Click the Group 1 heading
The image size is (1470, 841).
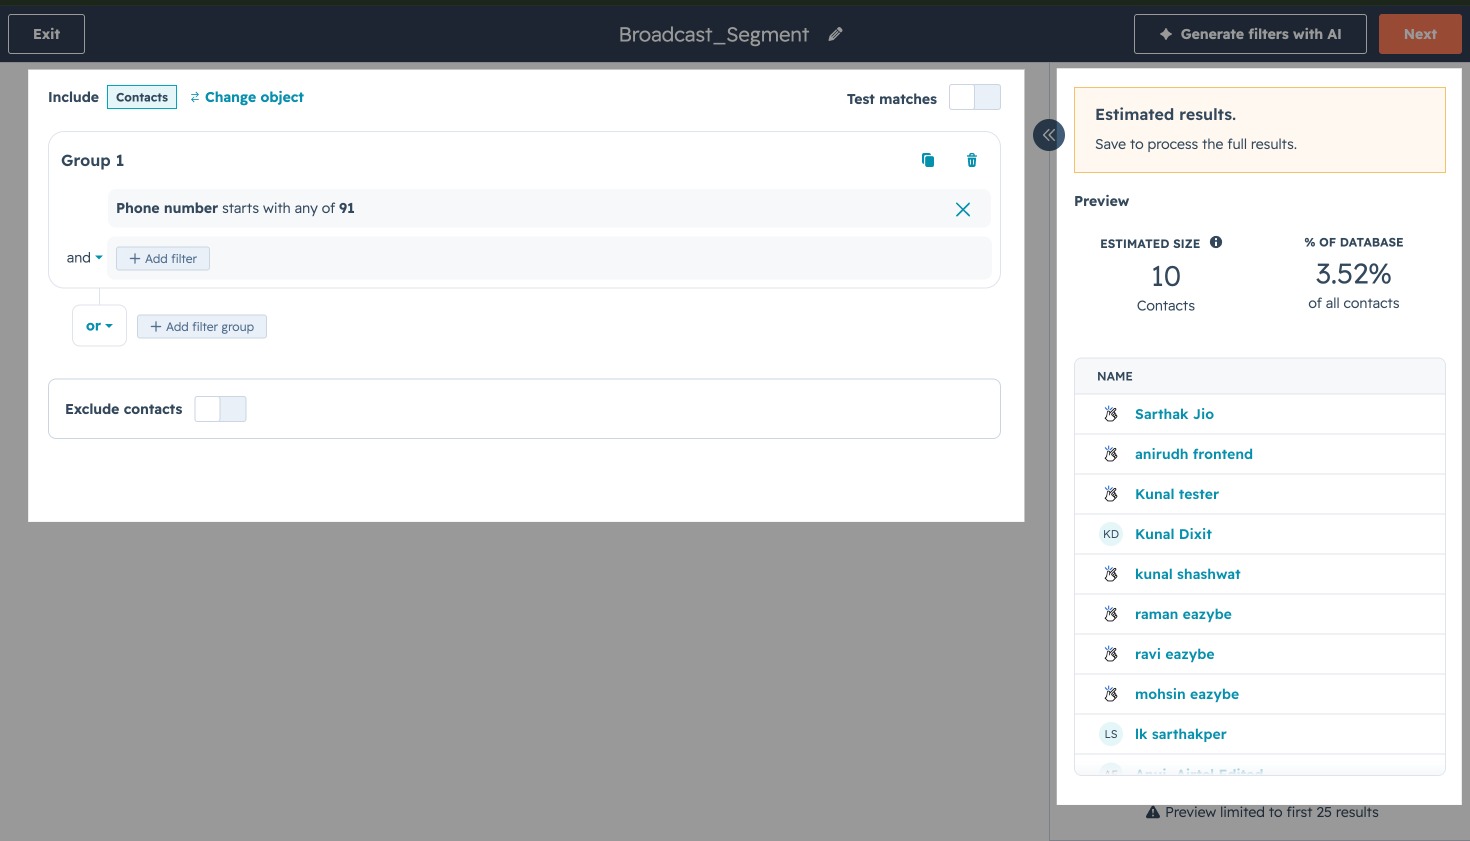[x=93, y=160]
